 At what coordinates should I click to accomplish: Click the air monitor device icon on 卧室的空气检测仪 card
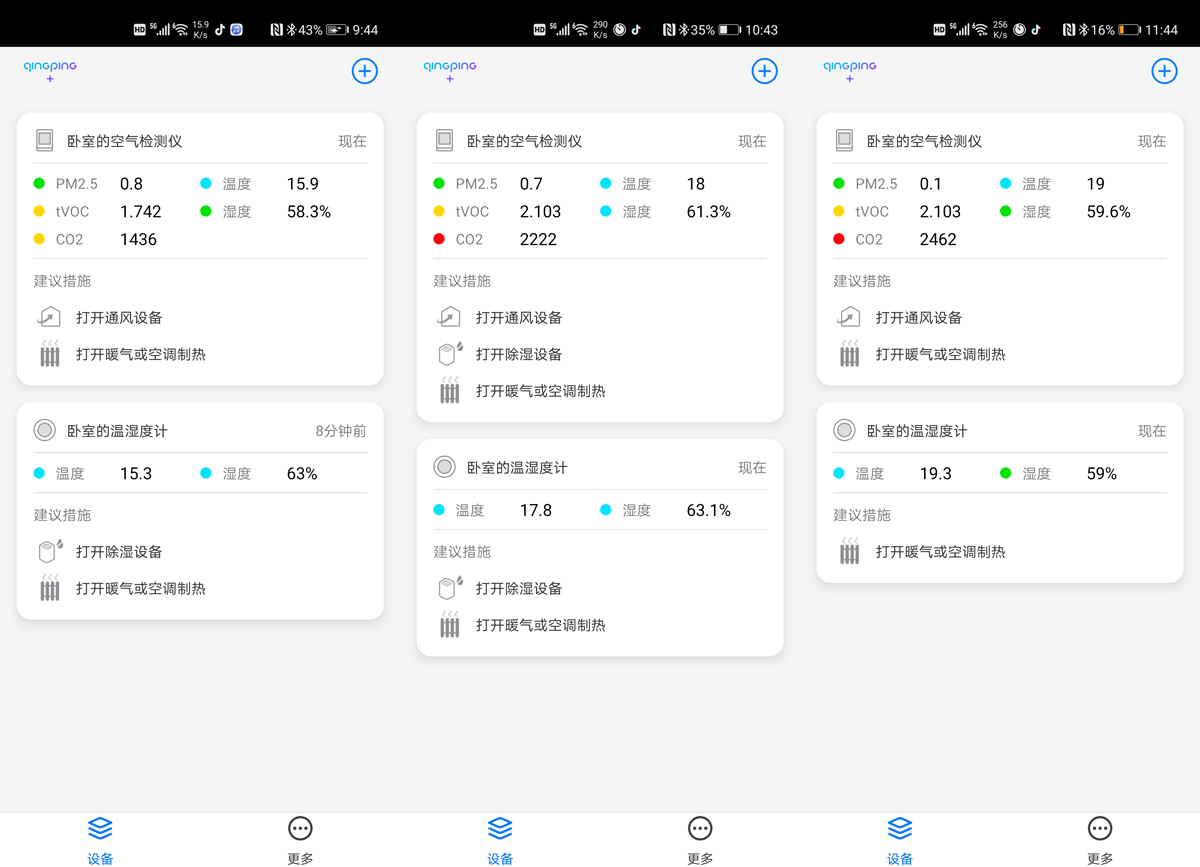(44, 140)
